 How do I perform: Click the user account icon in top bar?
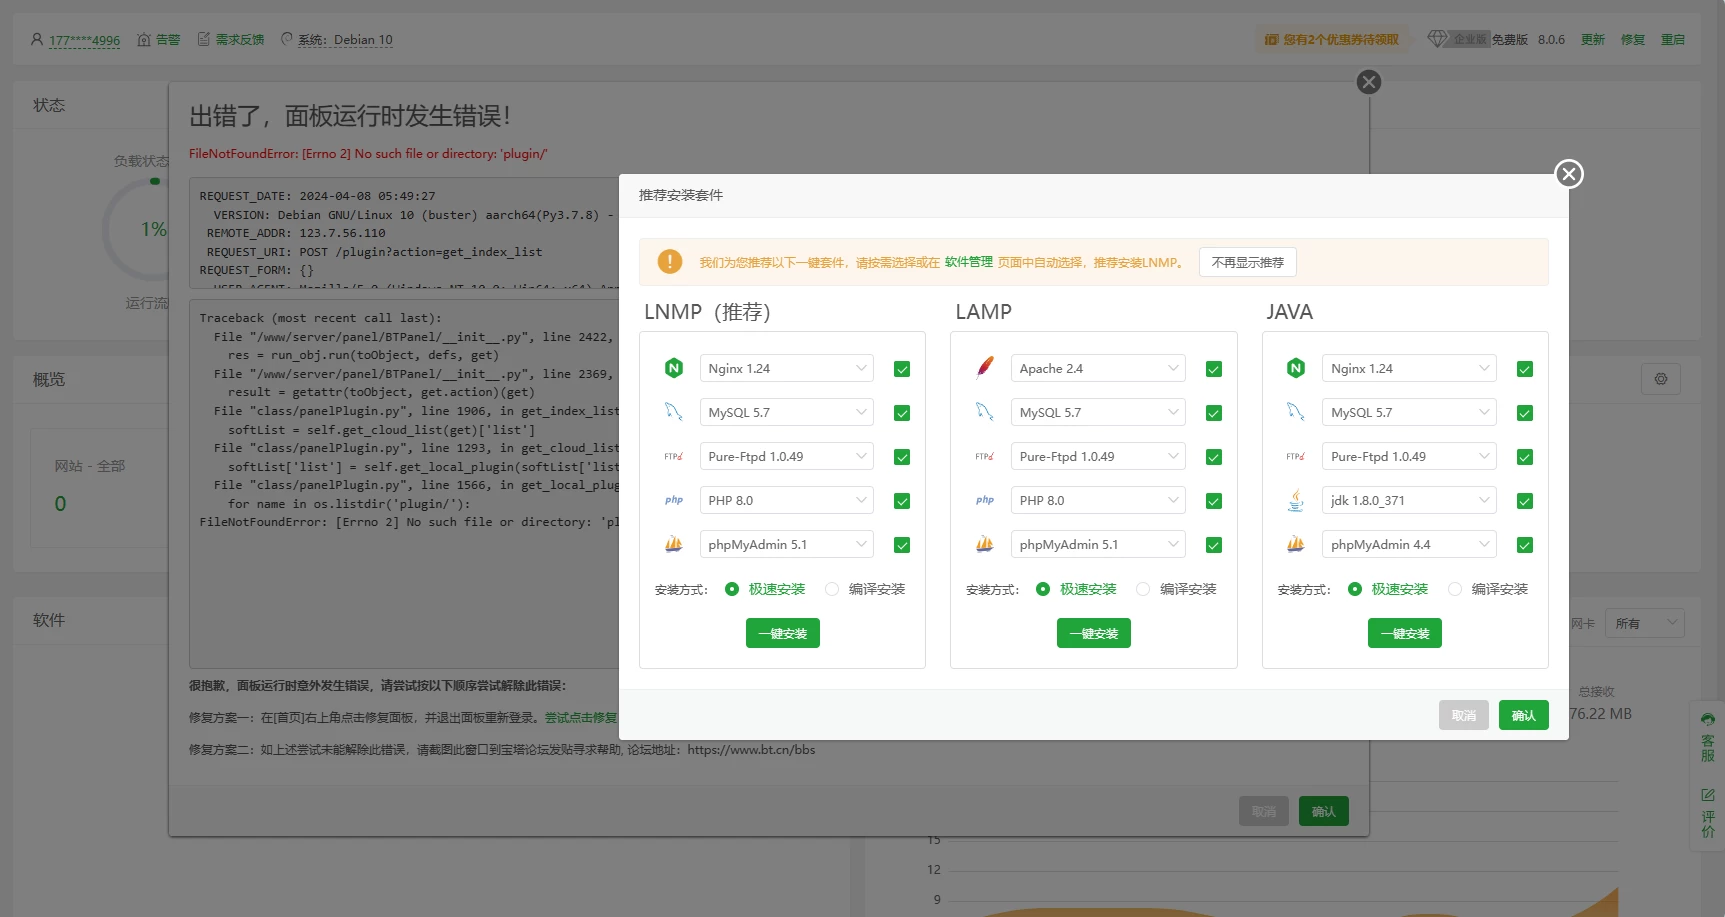click(x=37, y=40)
